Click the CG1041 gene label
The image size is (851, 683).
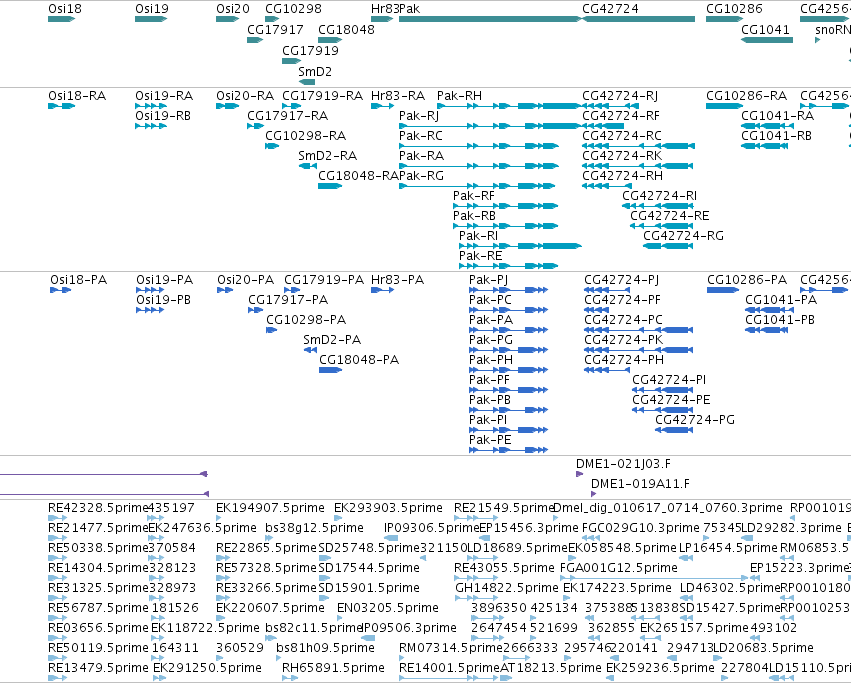[765, 29]
